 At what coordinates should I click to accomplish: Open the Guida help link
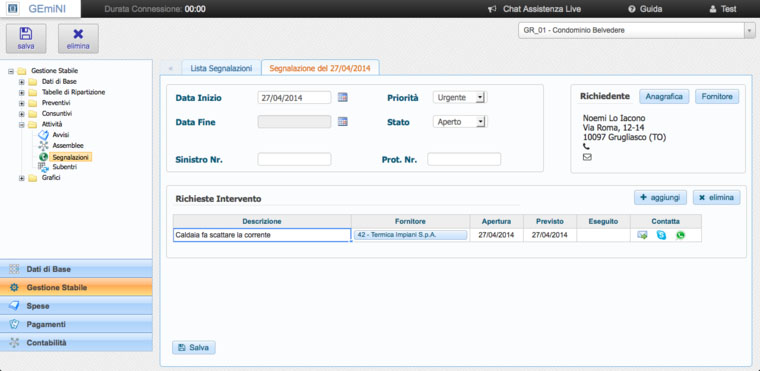click(645, 9)
